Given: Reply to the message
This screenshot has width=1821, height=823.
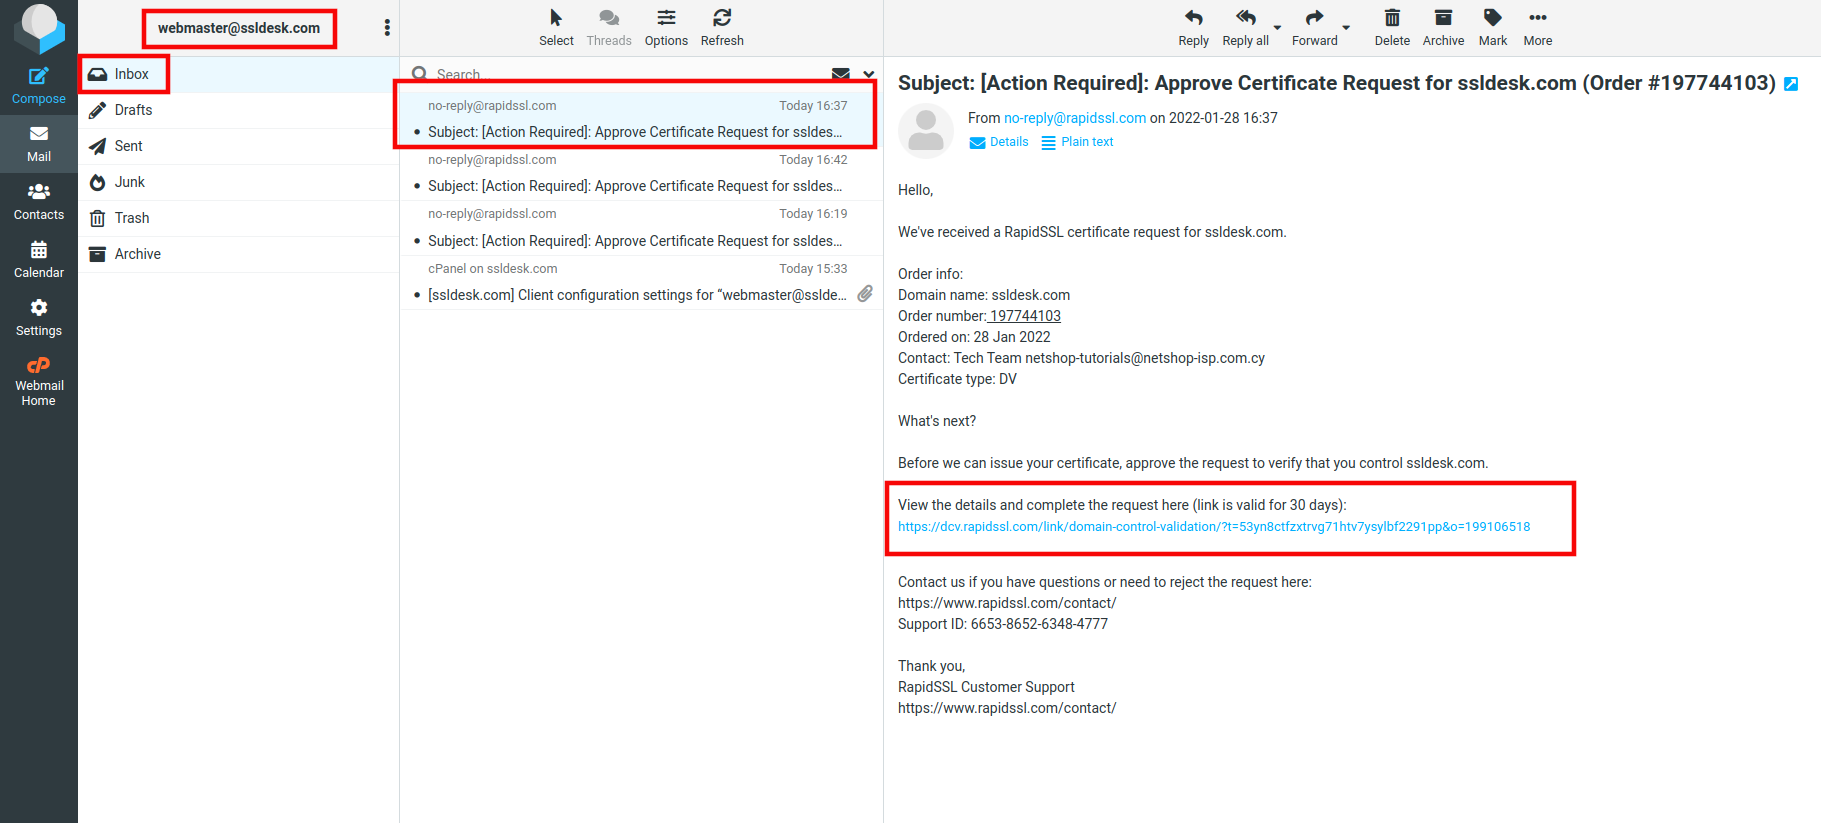Looking at the screenshot, I should [x=1193, y=28].
